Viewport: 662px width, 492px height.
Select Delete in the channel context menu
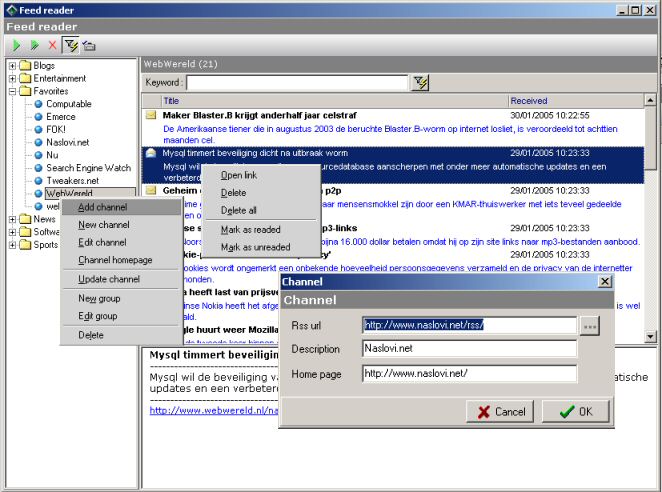tap(121, 335)
